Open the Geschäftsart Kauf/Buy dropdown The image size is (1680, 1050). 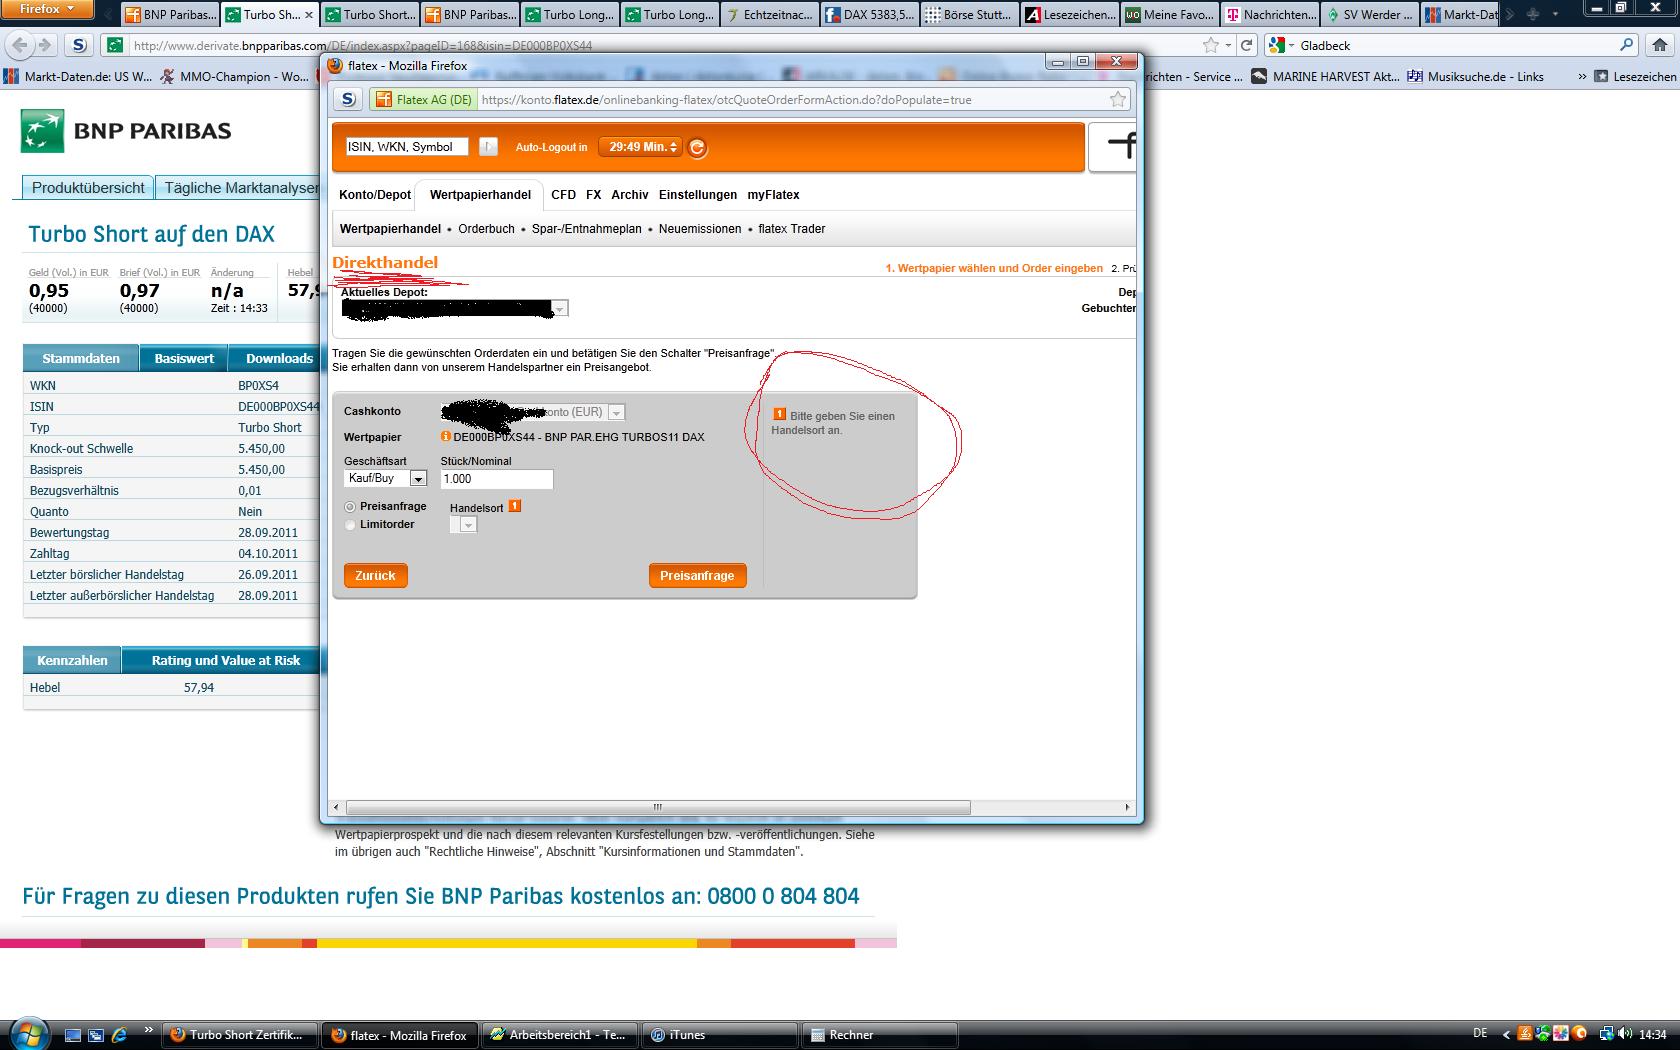tap(386, 478)
